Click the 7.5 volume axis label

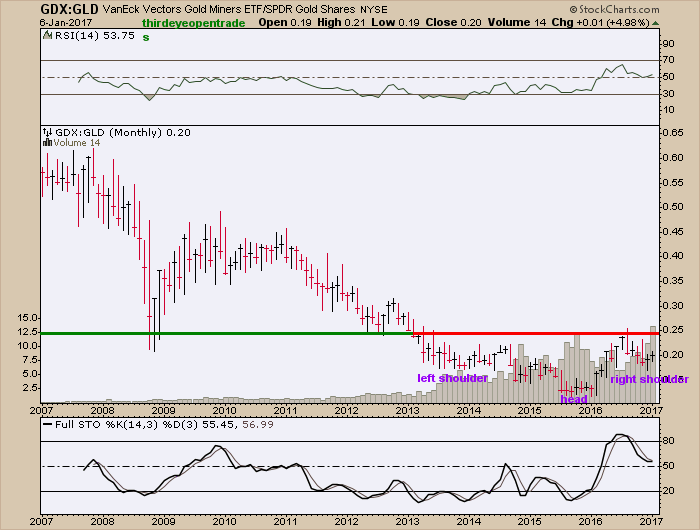tap(29, 360)
